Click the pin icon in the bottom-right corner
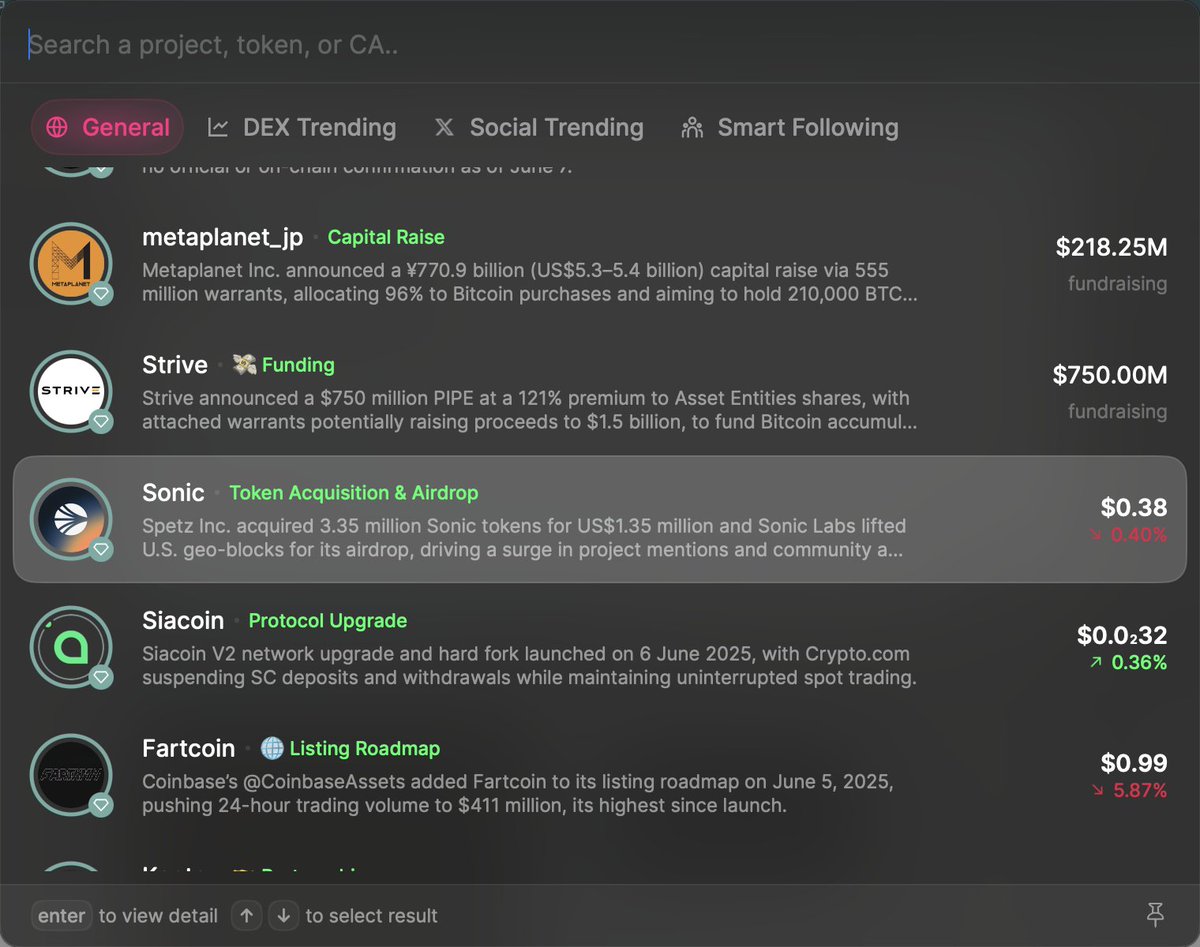This screenshot has height=947, width=1200. coord(1155,914)
